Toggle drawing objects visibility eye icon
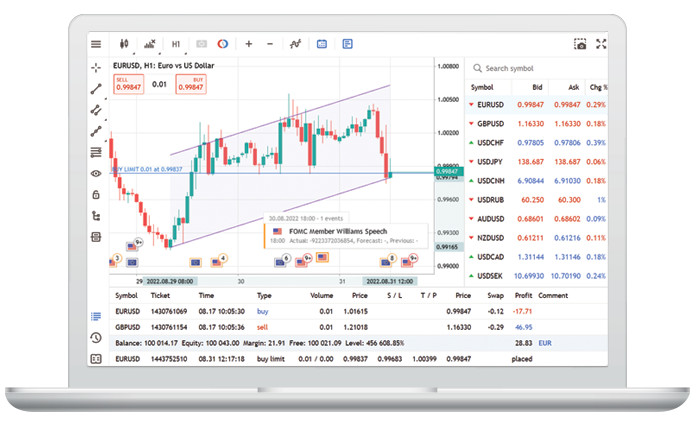This screenshot has width=700, height=425. 96,173
